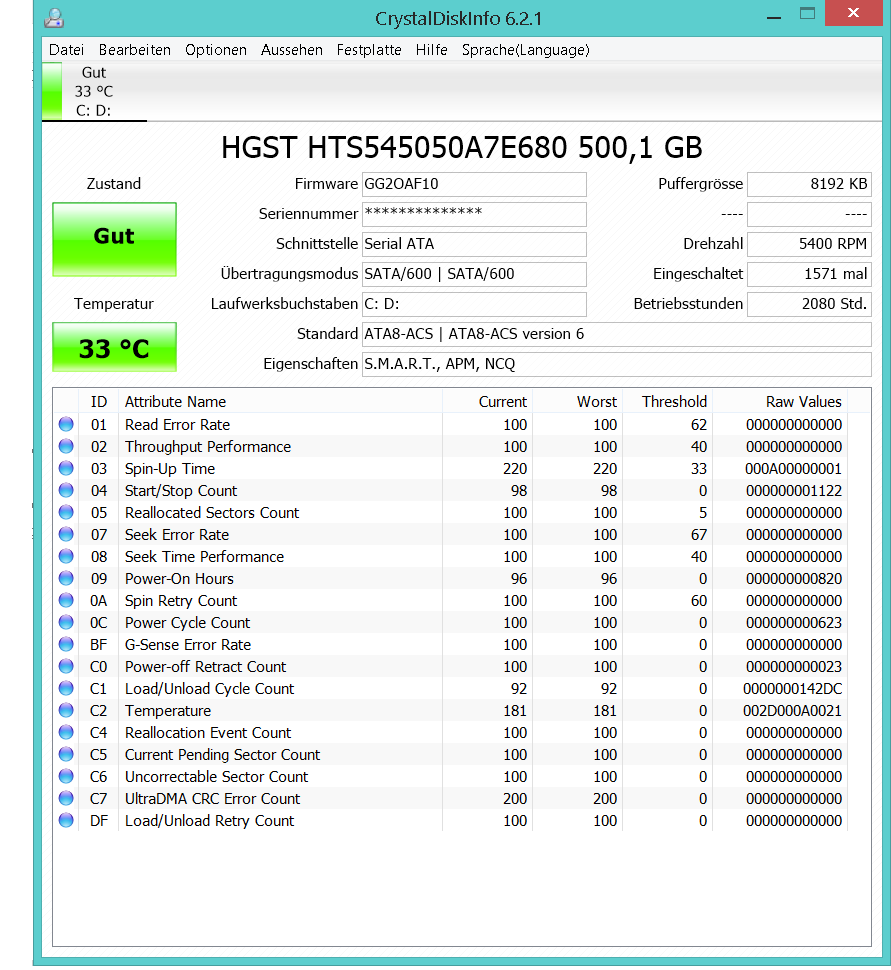
Task: Click status dot for Uncorrectable Sector Count
Action: point(66,776)
